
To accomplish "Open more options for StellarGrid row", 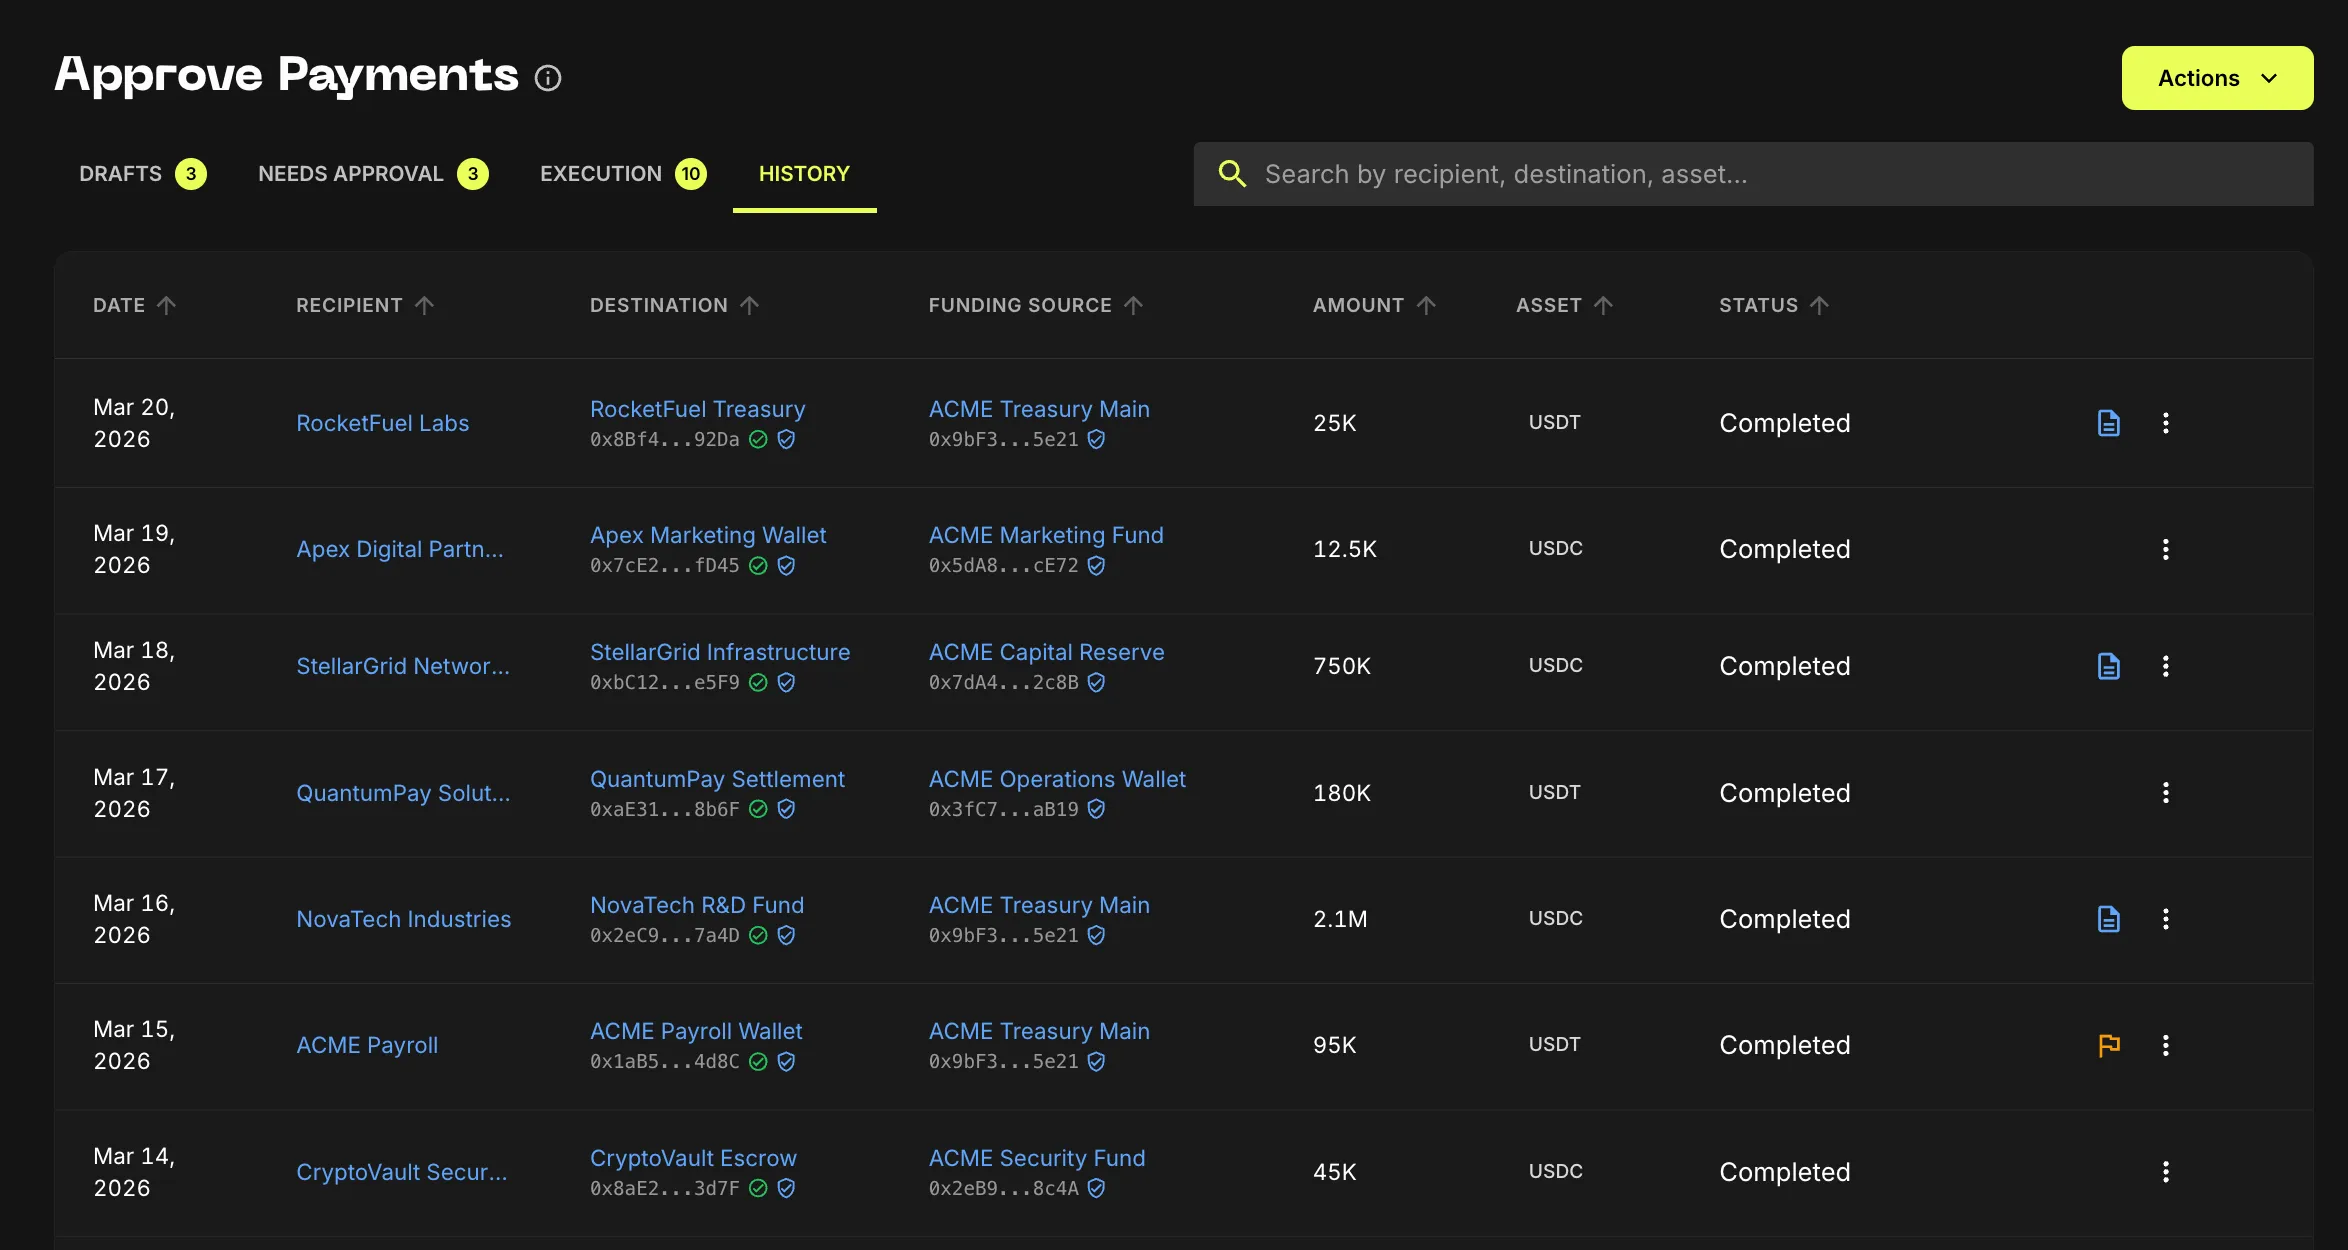I will 2166,666.
